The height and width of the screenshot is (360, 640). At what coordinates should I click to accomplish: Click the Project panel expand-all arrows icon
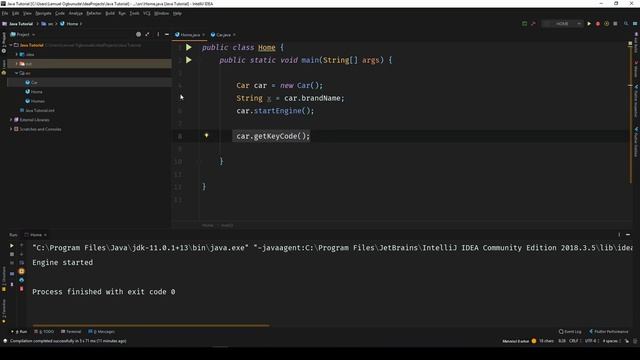pos(147,35)
